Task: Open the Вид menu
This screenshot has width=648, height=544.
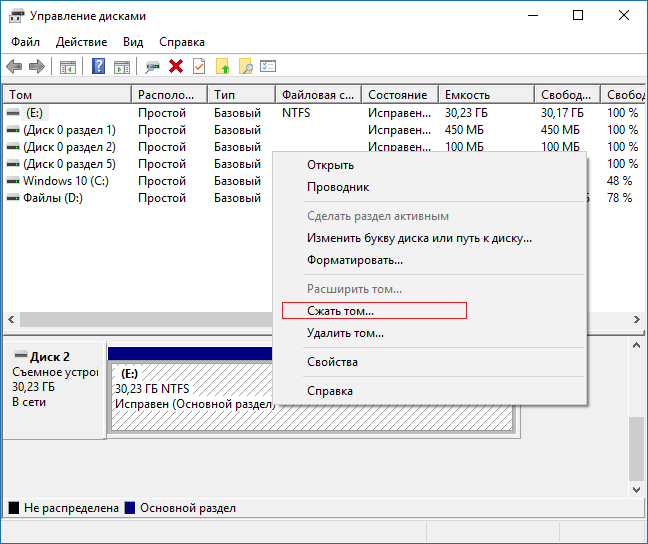Action: click(133, 42)
